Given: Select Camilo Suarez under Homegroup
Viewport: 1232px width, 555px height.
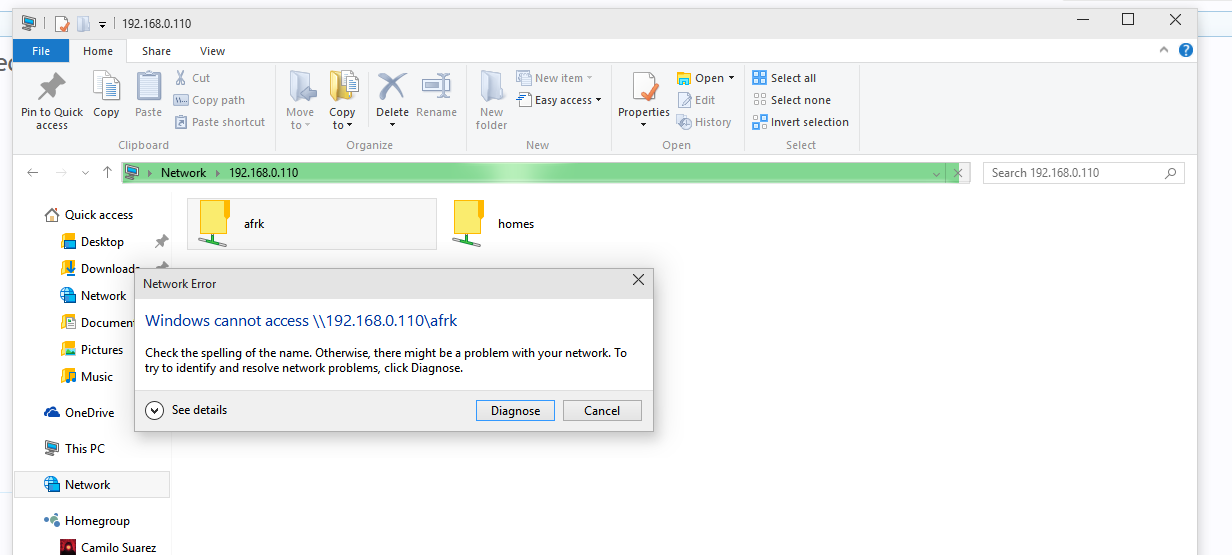Looking at the screenshot, I should [x=119, y=548].
